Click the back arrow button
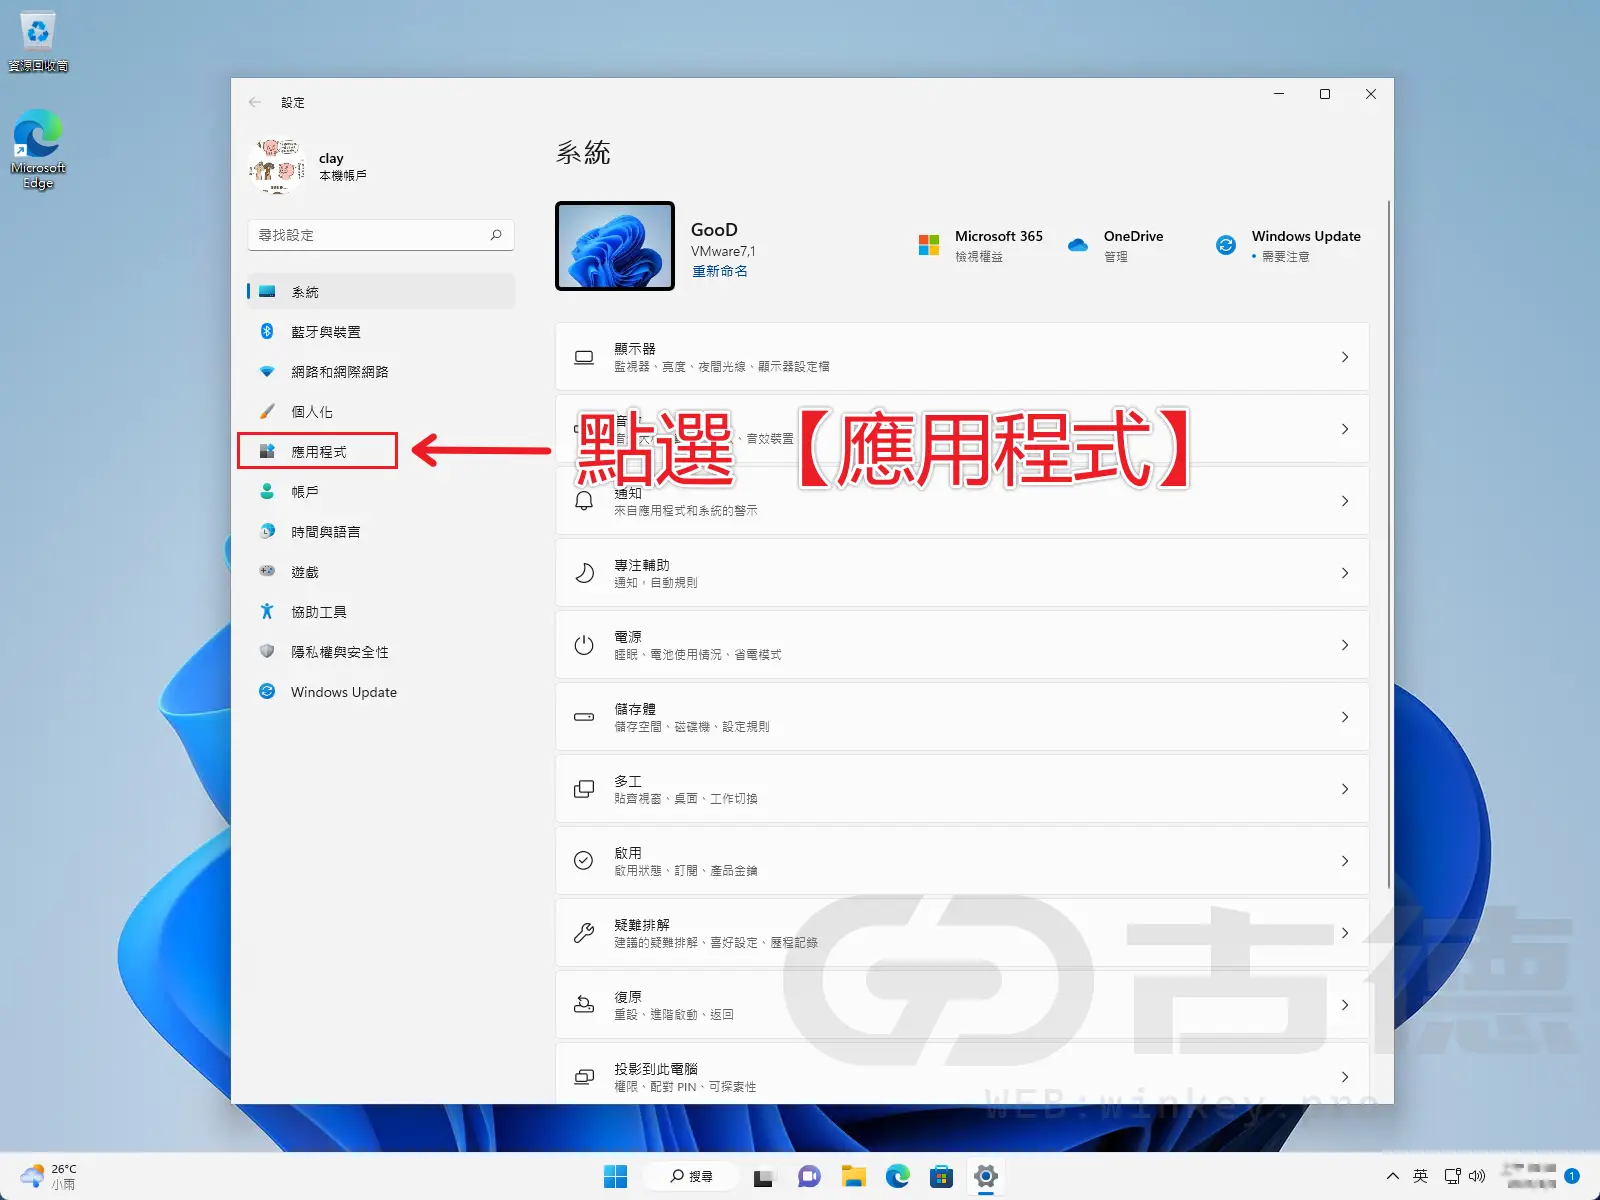 256,101
